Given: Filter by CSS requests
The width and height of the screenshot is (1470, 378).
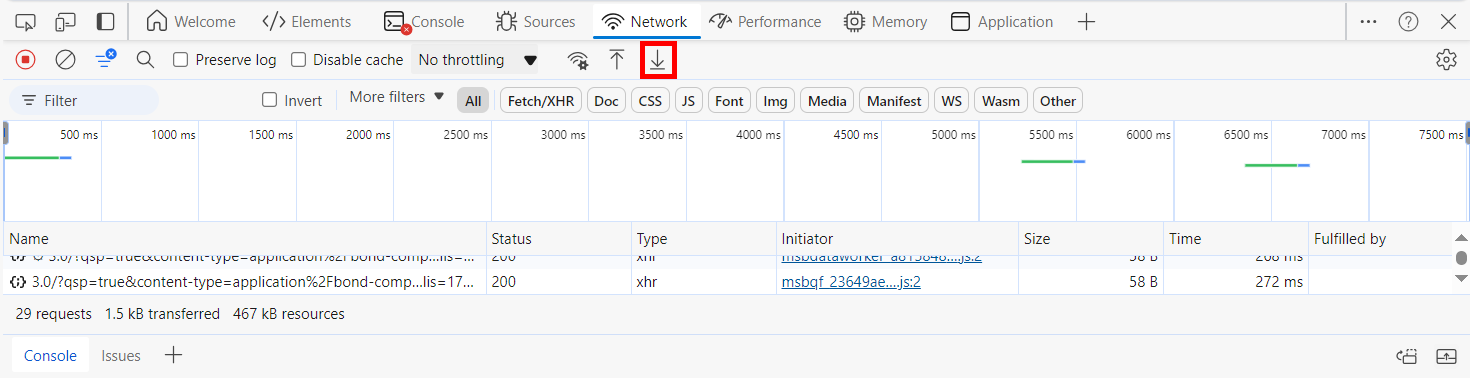Looking at the screenshot, I should point(650,100).
